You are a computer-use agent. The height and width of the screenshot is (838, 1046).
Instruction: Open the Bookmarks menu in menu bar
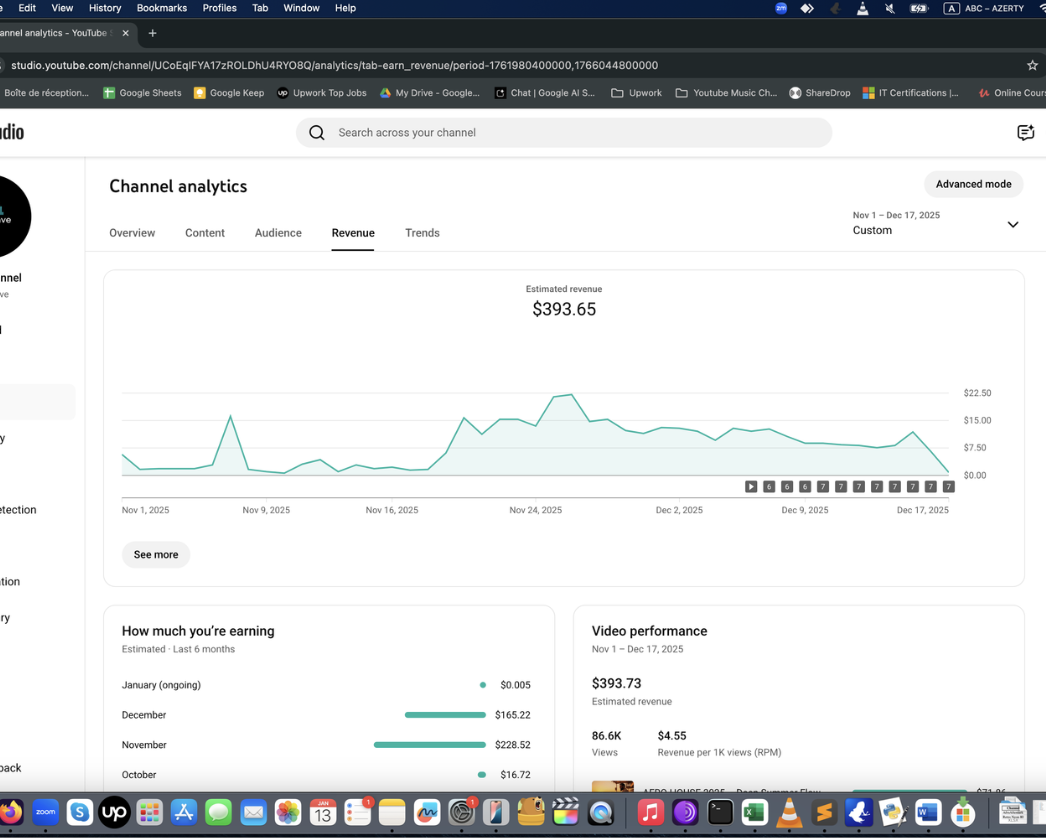point(161,8)
